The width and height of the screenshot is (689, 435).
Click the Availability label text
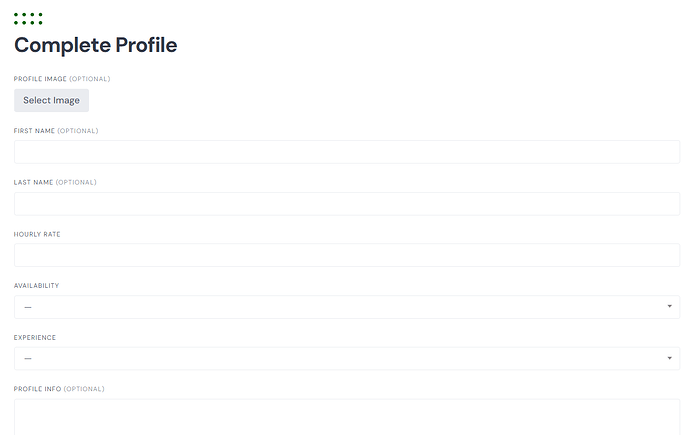click(x=36, y=286)
